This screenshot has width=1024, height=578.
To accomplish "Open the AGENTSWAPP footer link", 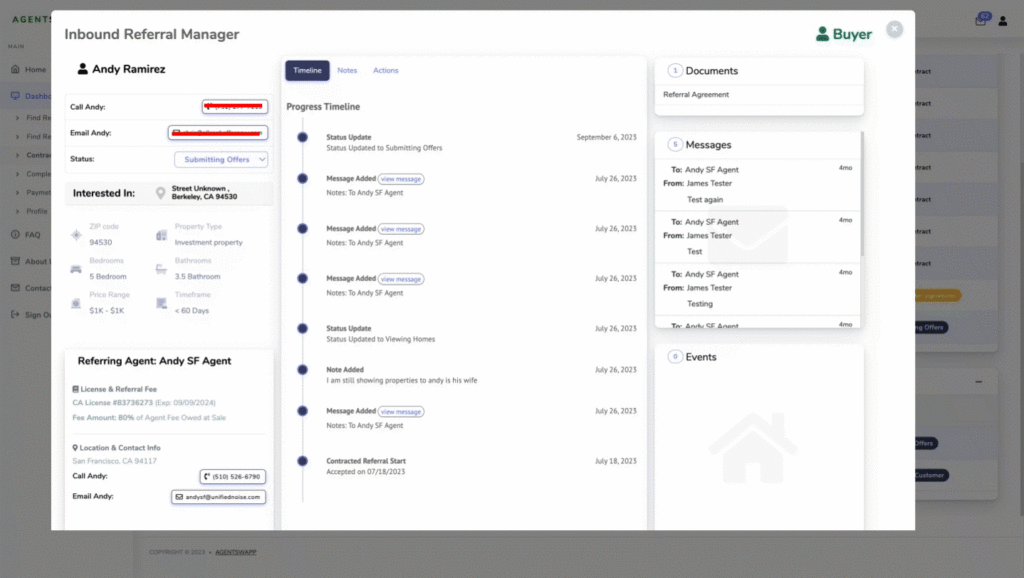I will point(236,553).
